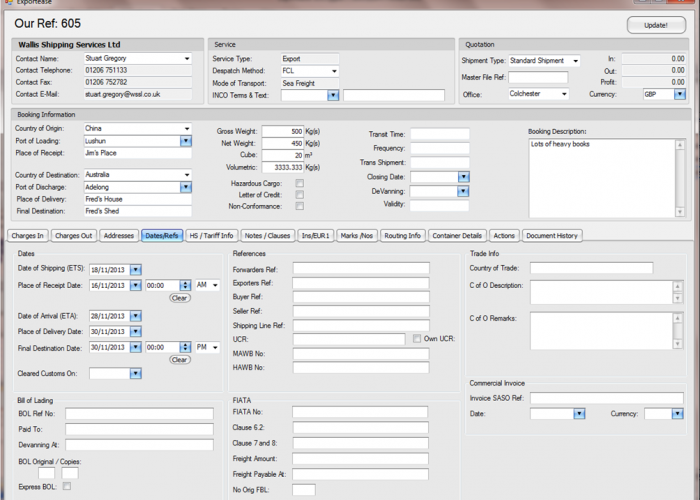Enable the Non-Conformance checkbox

[x=300, y=206]
